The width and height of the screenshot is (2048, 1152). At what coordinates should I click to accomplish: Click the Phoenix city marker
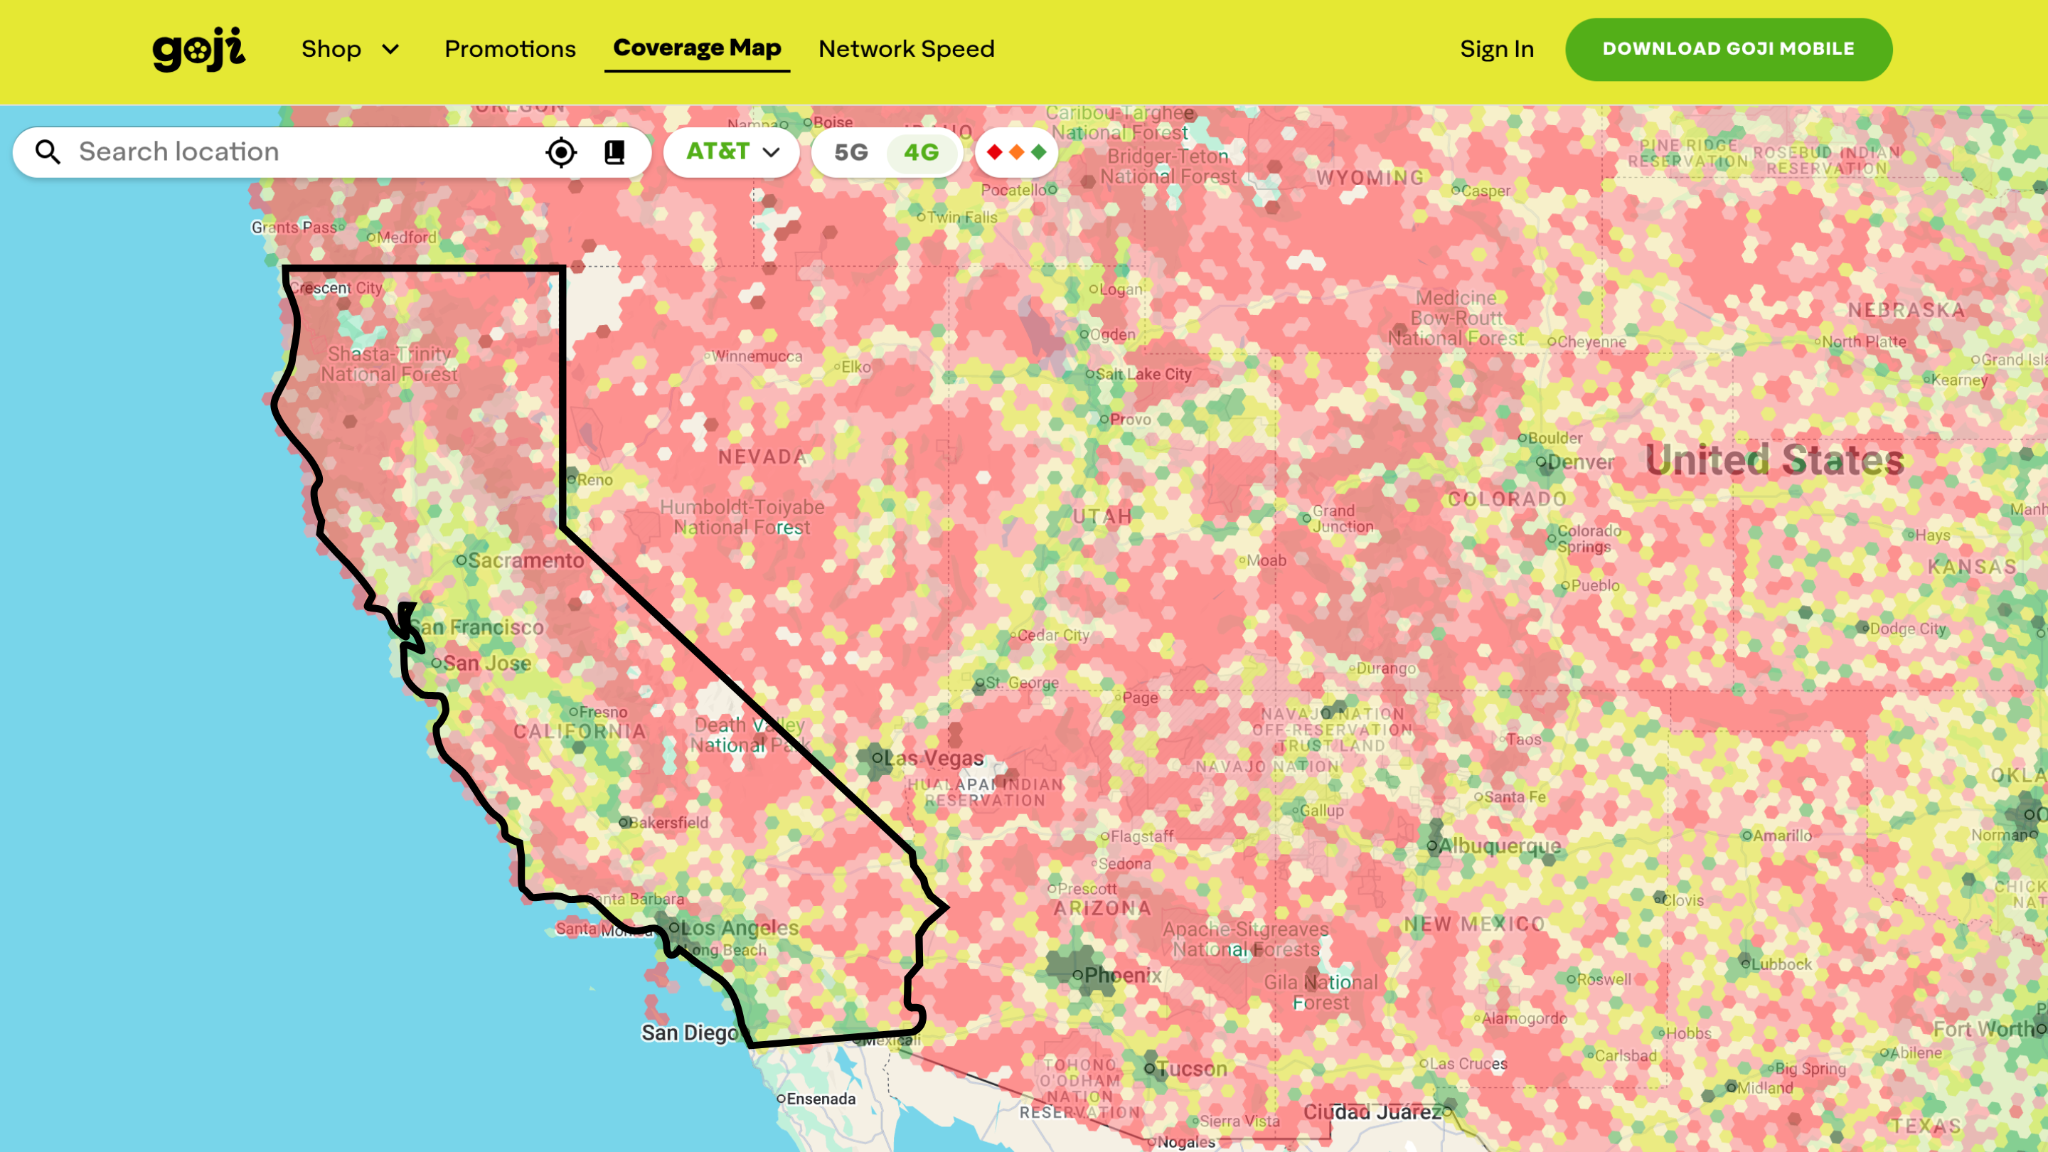point(1078,975)
